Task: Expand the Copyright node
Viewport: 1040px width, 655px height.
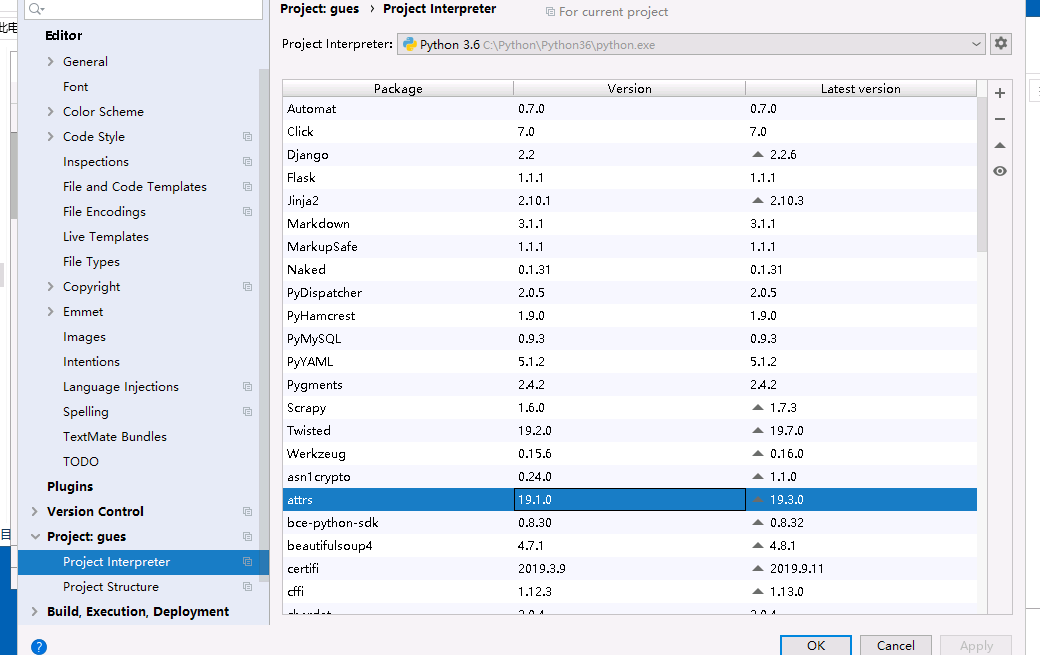Action: 50,286
